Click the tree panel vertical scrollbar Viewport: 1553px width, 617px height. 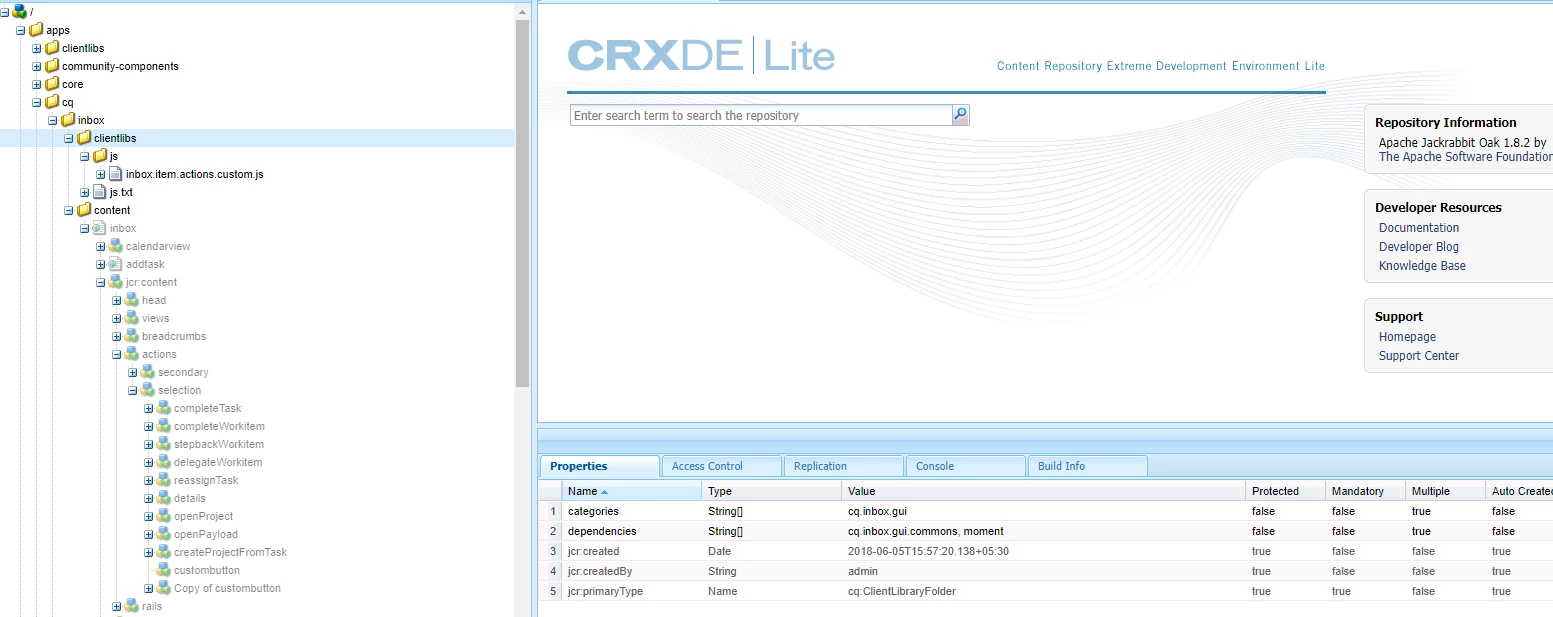pyautogui.click(x=522, y=203)
